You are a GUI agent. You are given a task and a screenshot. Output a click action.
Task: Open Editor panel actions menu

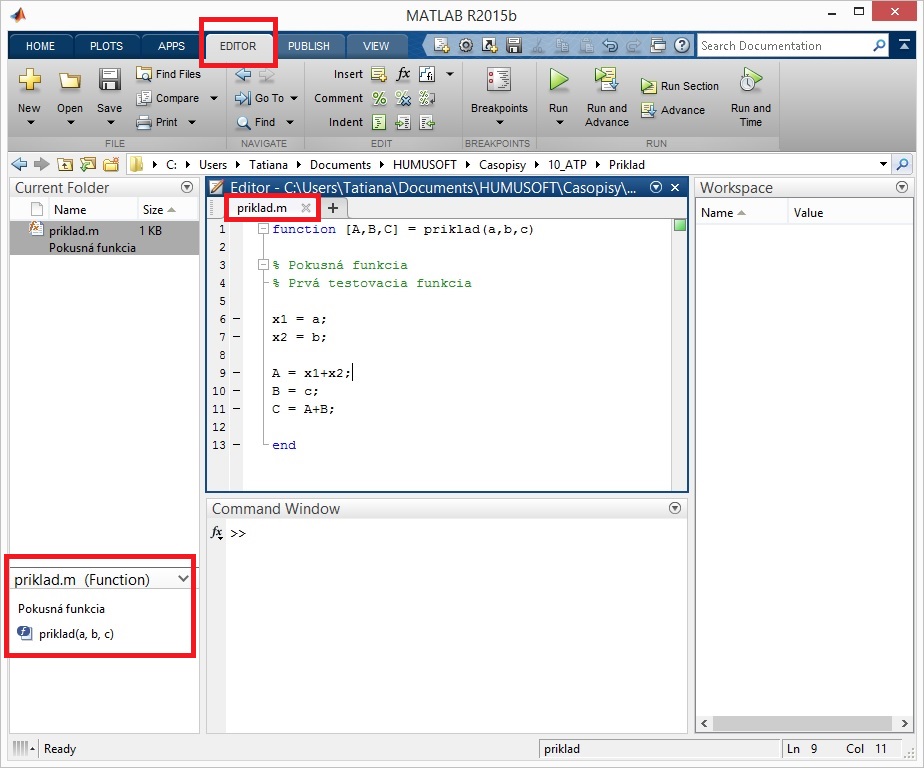[x=656, y=187]
